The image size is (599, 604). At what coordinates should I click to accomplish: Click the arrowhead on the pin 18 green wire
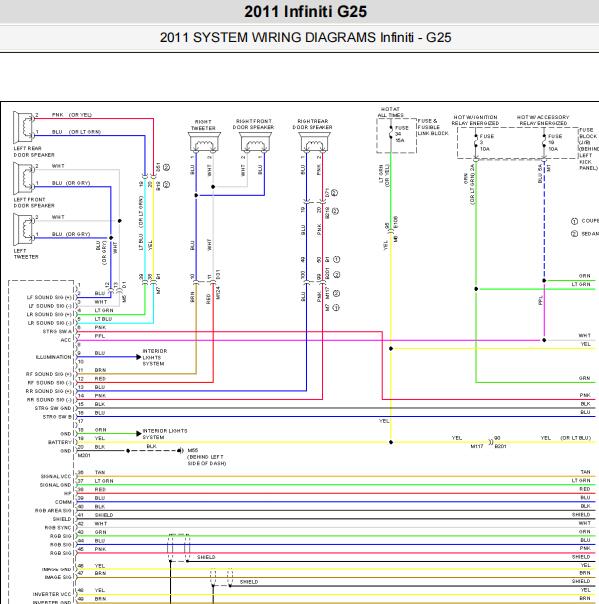tap(139, 434)
